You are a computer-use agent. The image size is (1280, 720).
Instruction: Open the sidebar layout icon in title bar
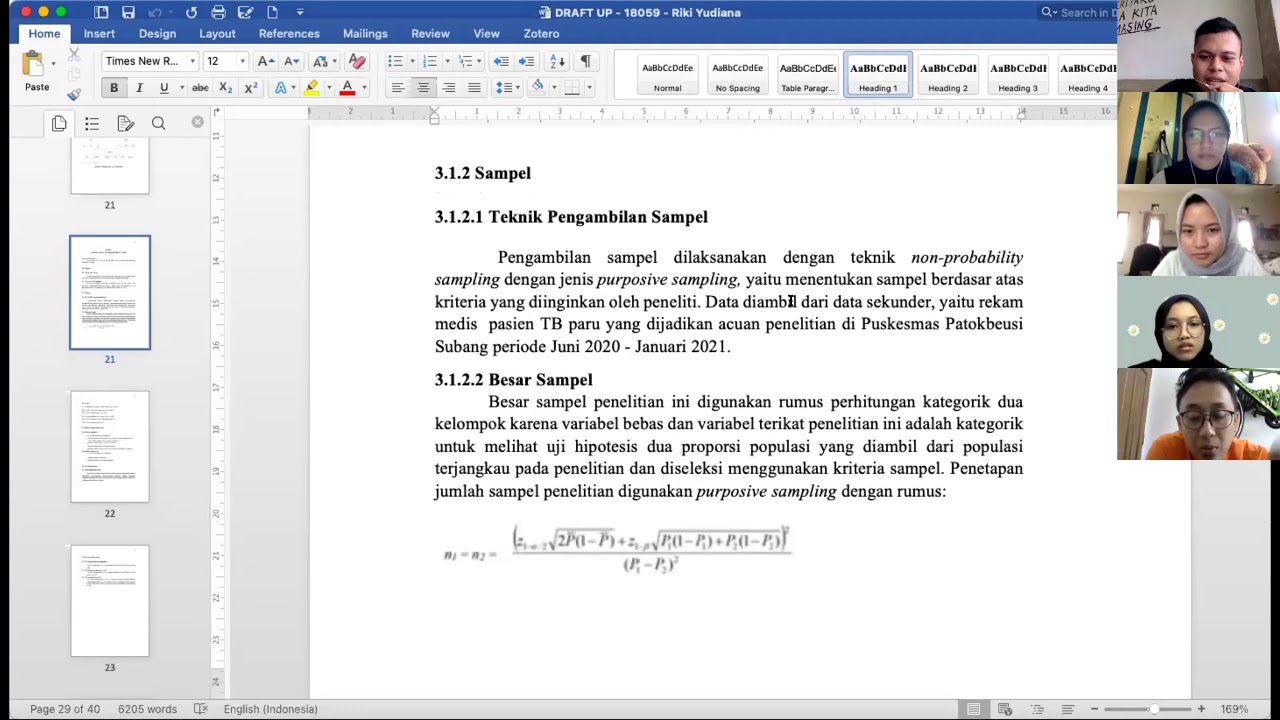click(x=101, y=12)
